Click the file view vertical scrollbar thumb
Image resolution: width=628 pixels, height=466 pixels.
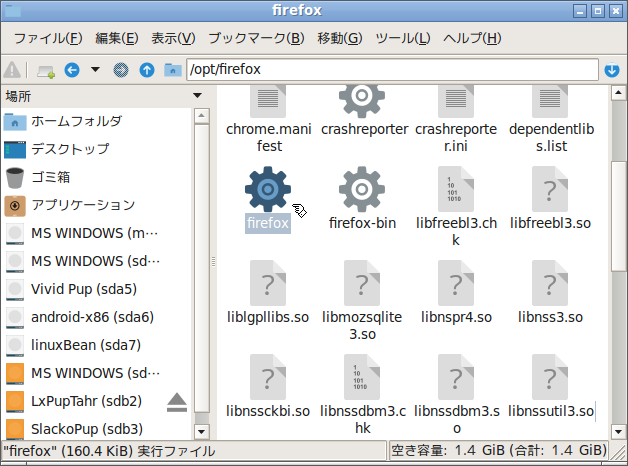coord(618,216)
